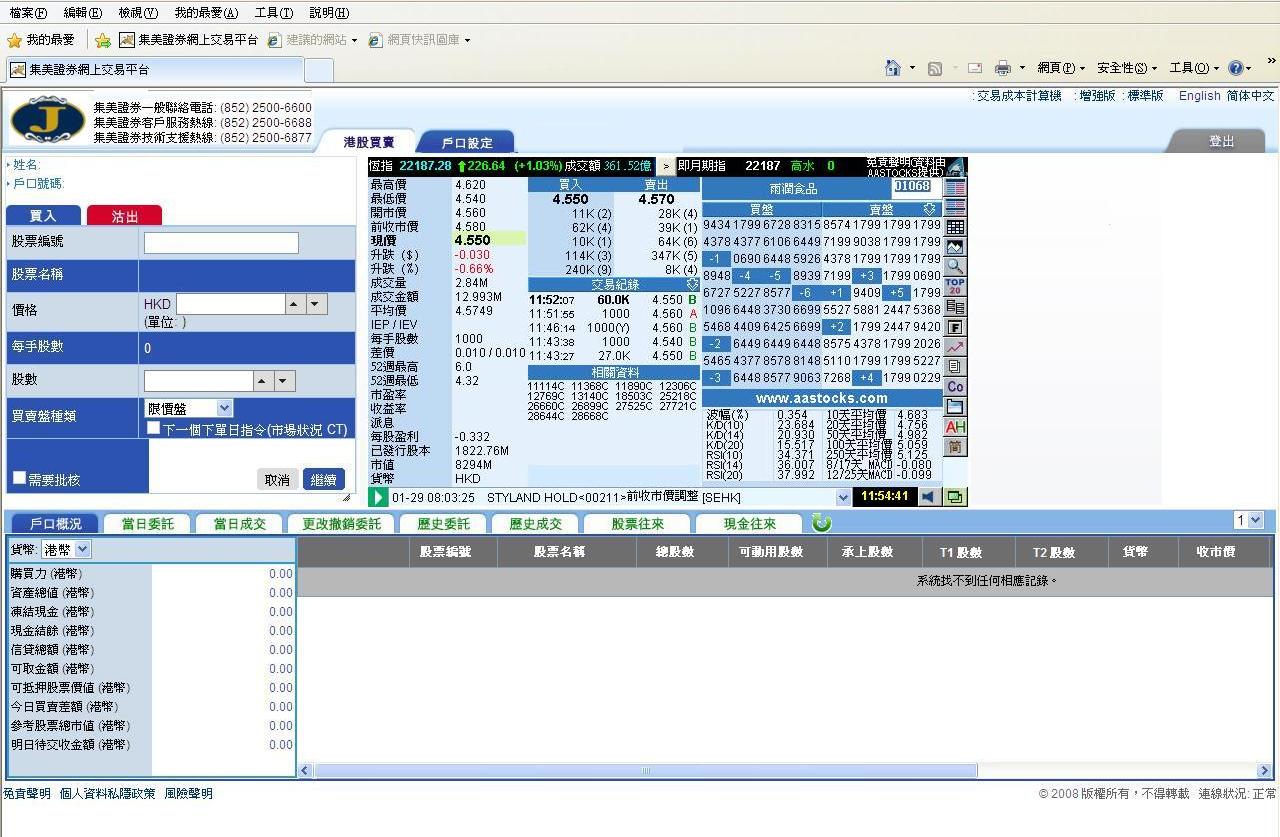Open the folder icon in AAStocks sidebar
1280x837 pixels.
click(x=955, y=407)
